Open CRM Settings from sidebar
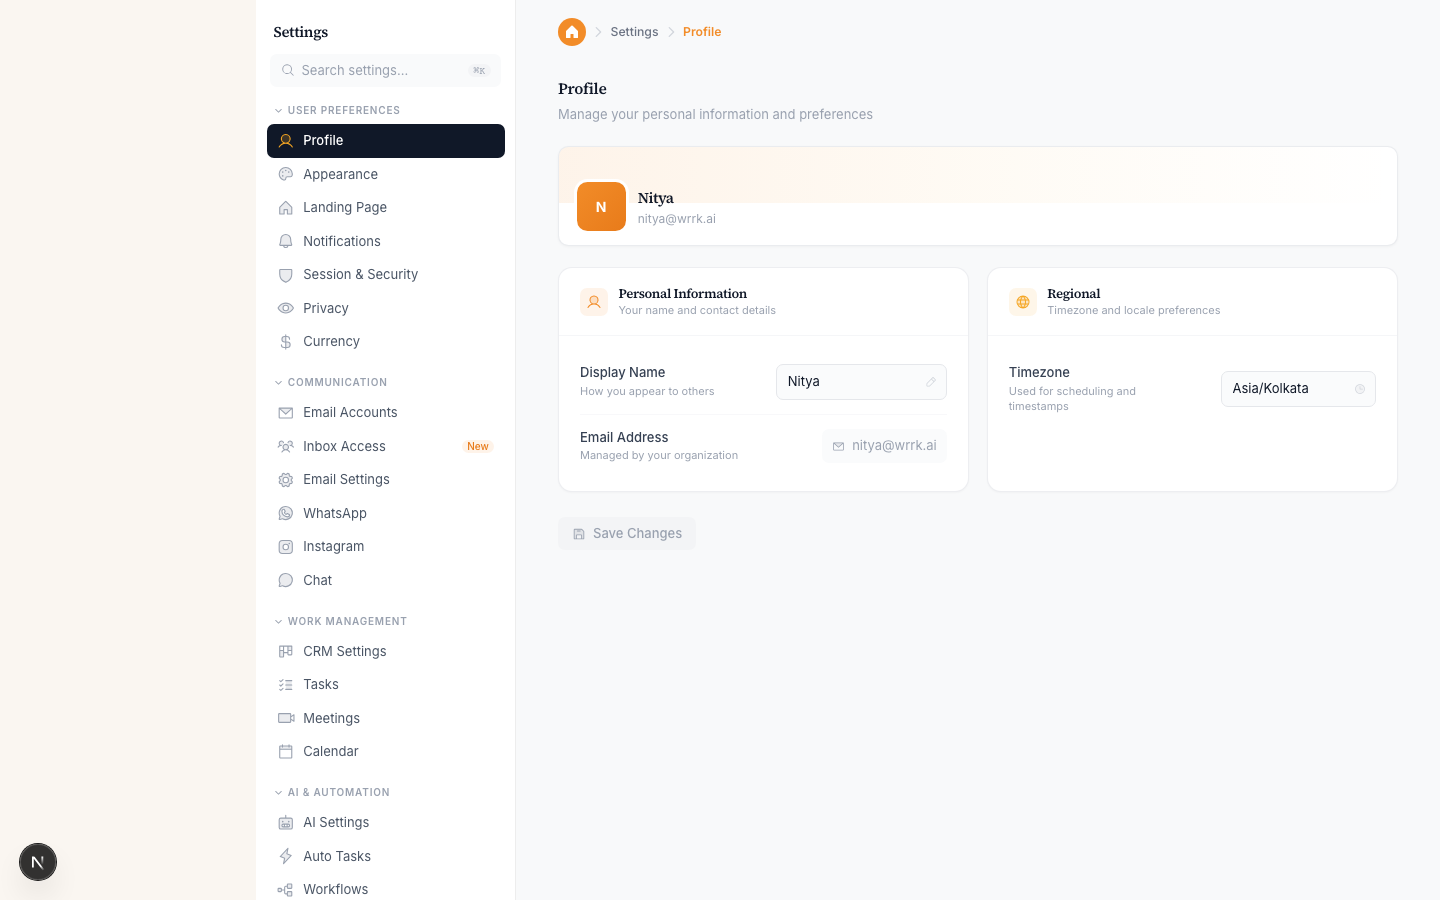This screenshot has width=1440, height=900. (x=344, y=651)
